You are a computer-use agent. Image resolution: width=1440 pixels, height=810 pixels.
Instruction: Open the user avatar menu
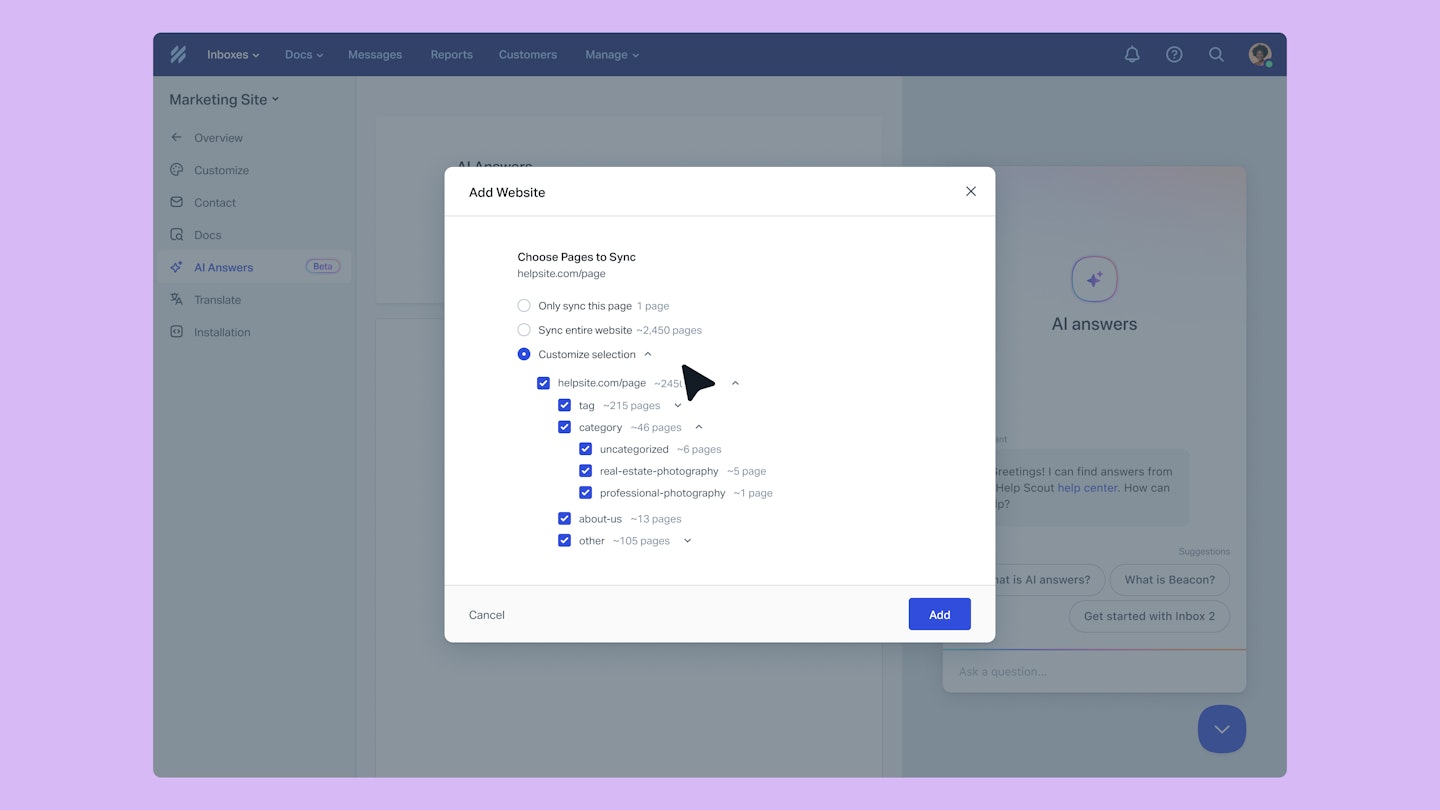(x=1260, y=55)
